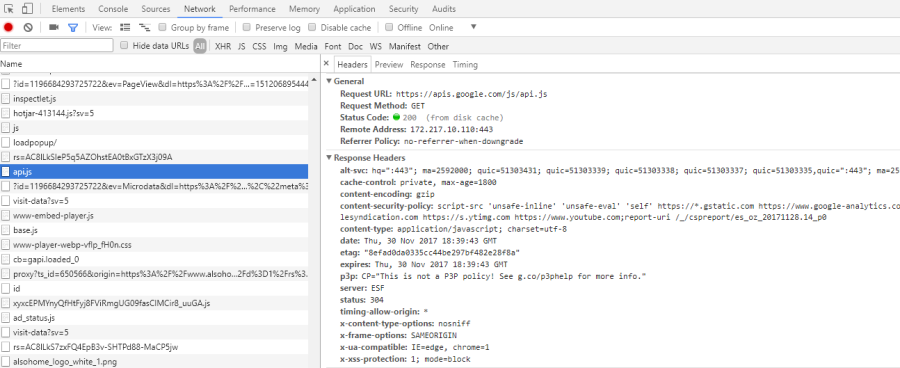
Task: Switch to the Timing tab
Action: (465, 64)
